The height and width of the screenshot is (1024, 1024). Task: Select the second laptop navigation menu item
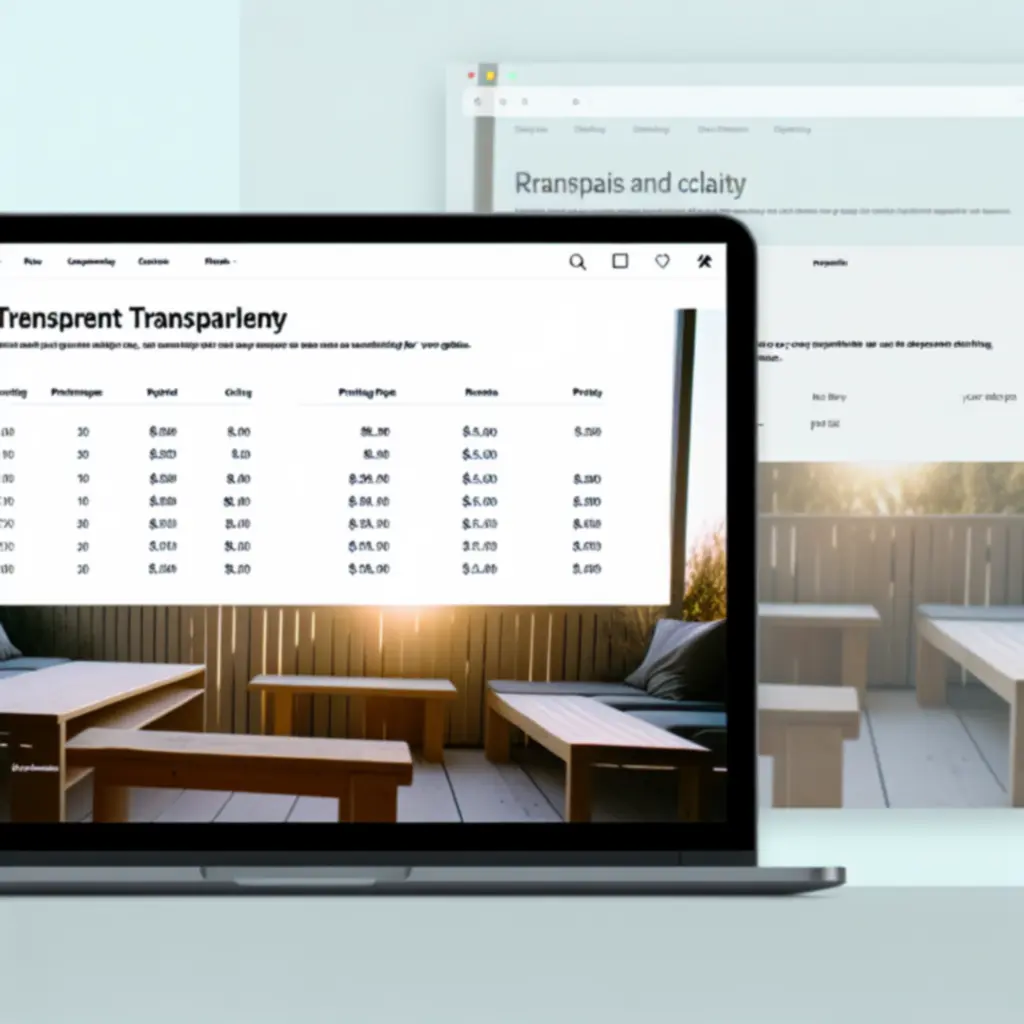pos(91,262)
